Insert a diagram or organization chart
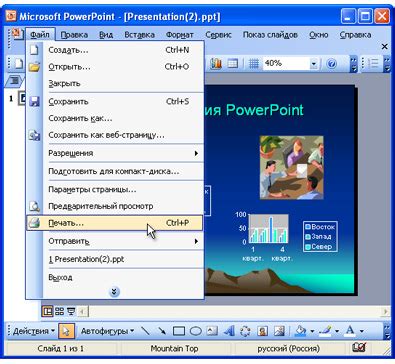 tap(245, 331)
